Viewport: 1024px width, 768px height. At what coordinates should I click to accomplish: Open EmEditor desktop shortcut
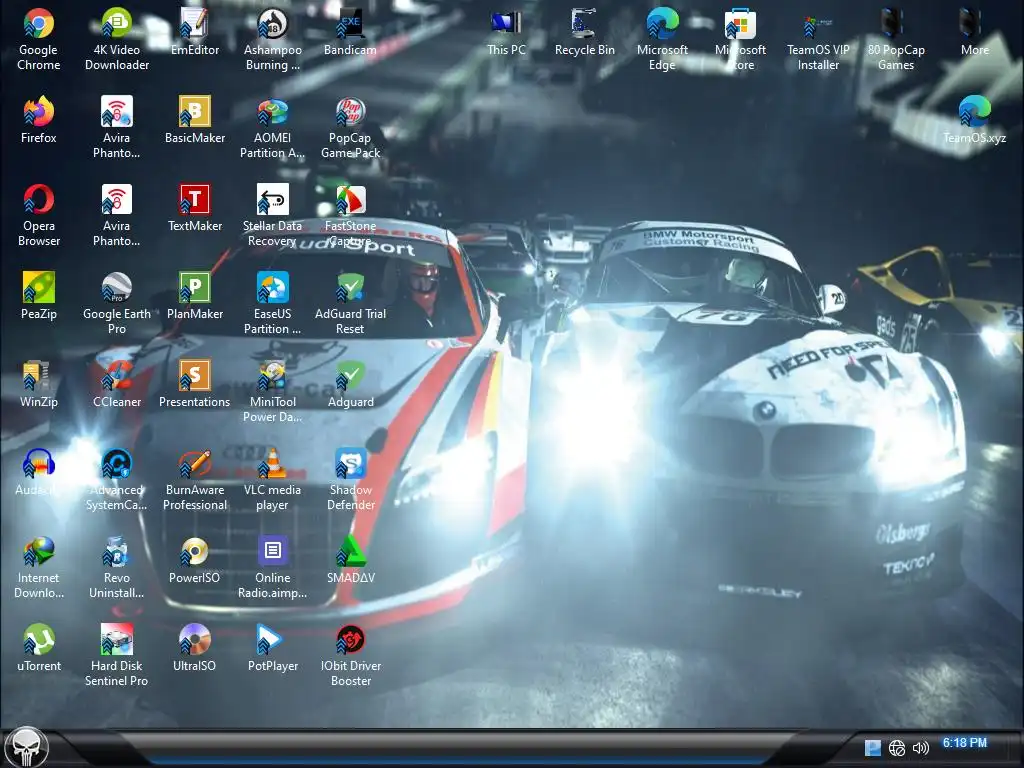click(194, 24)
